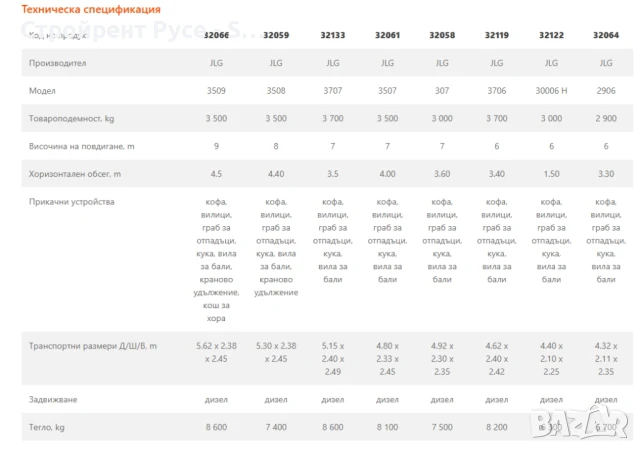Click JLG manufacturer cell under code 32133

(x=333, y=63)
